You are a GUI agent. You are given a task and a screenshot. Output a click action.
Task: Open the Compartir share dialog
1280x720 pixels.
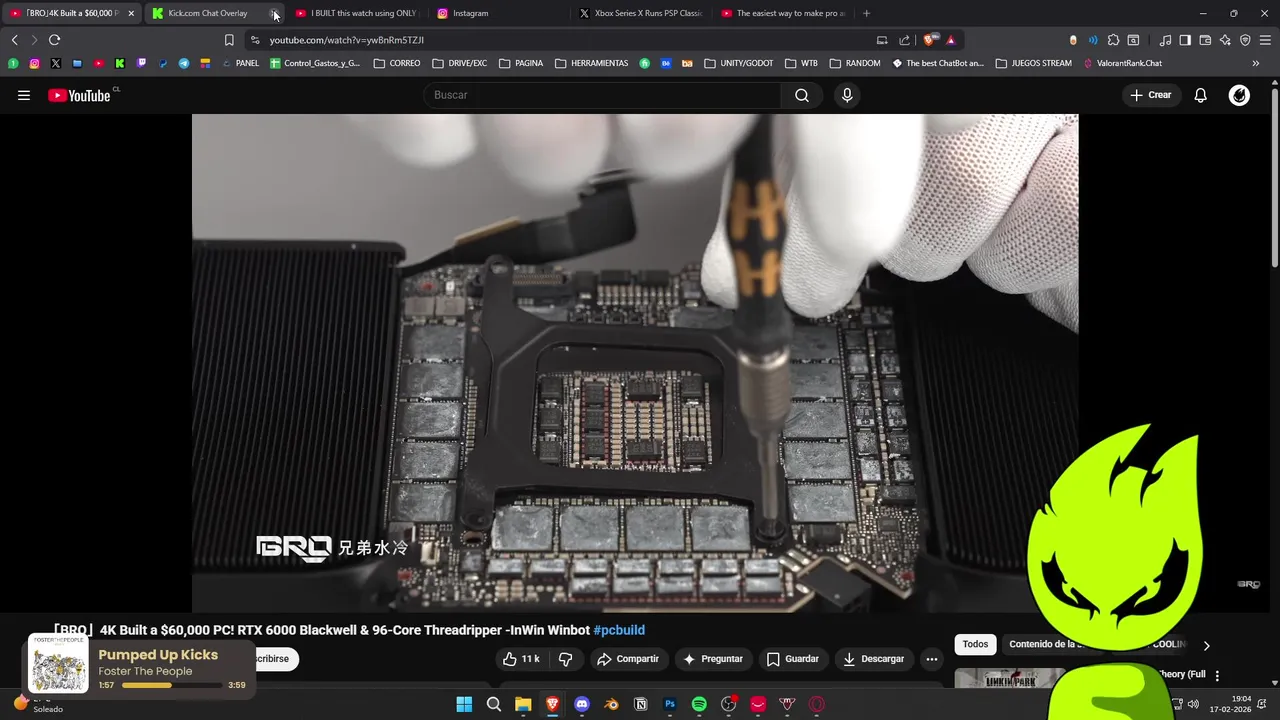pos(627,659)
